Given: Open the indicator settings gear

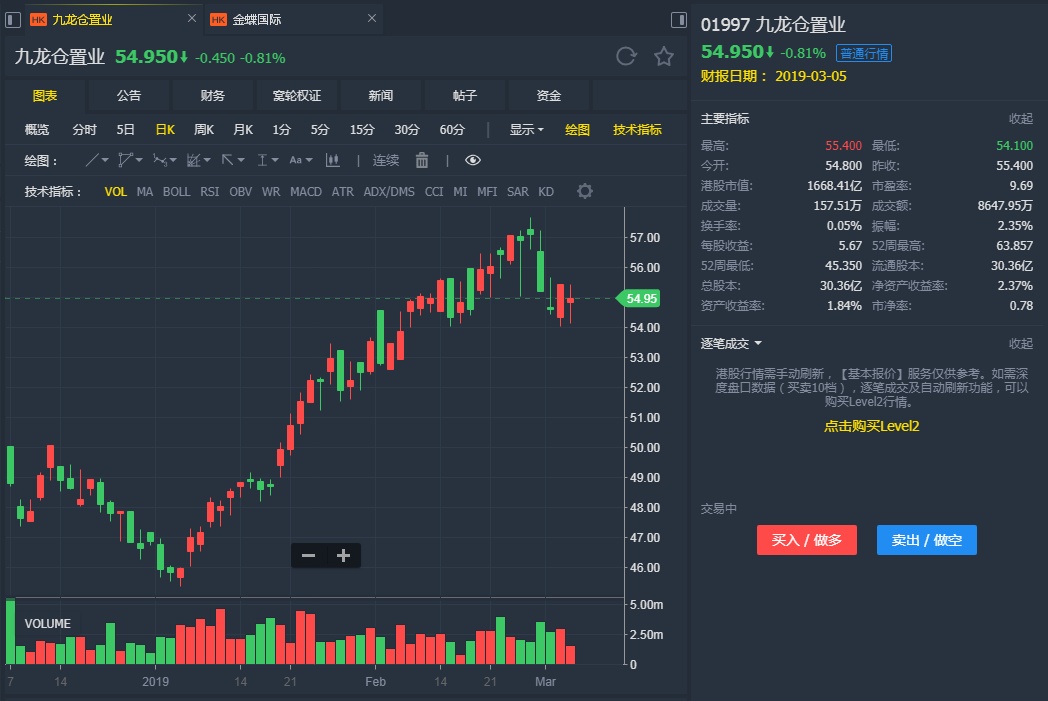Looking at the screenshot, I should click(585, 191).
